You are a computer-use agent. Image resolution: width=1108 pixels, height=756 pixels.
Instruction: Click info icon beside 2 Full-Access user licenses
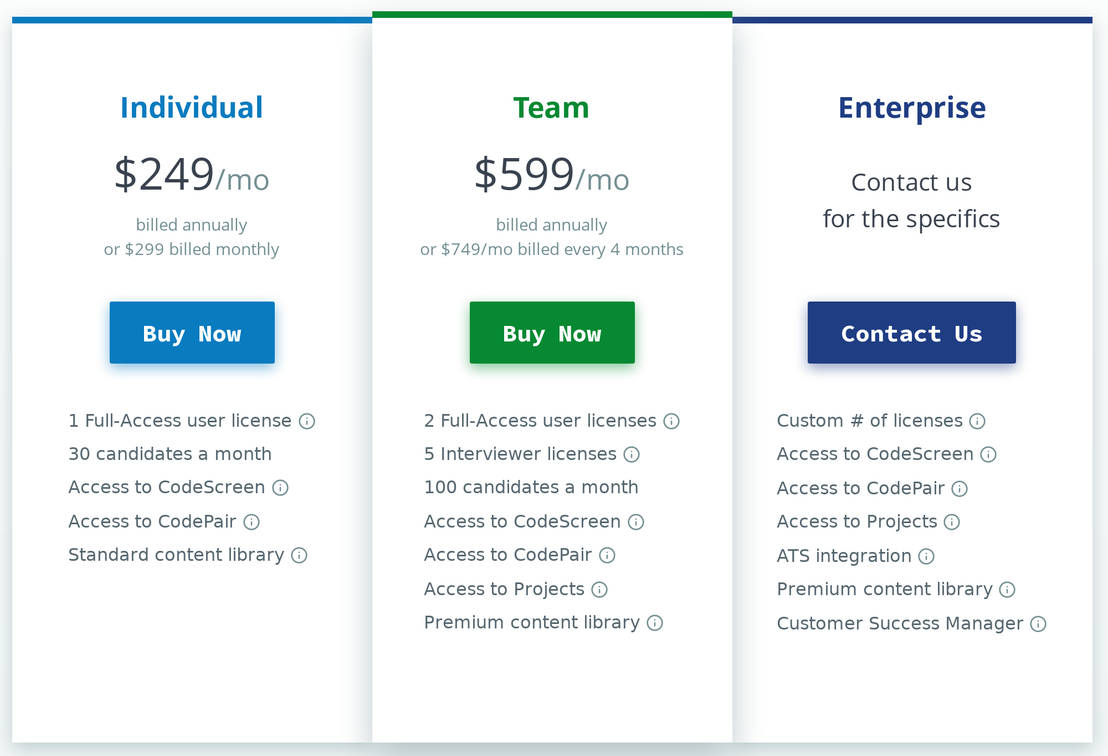pos(672,421)
